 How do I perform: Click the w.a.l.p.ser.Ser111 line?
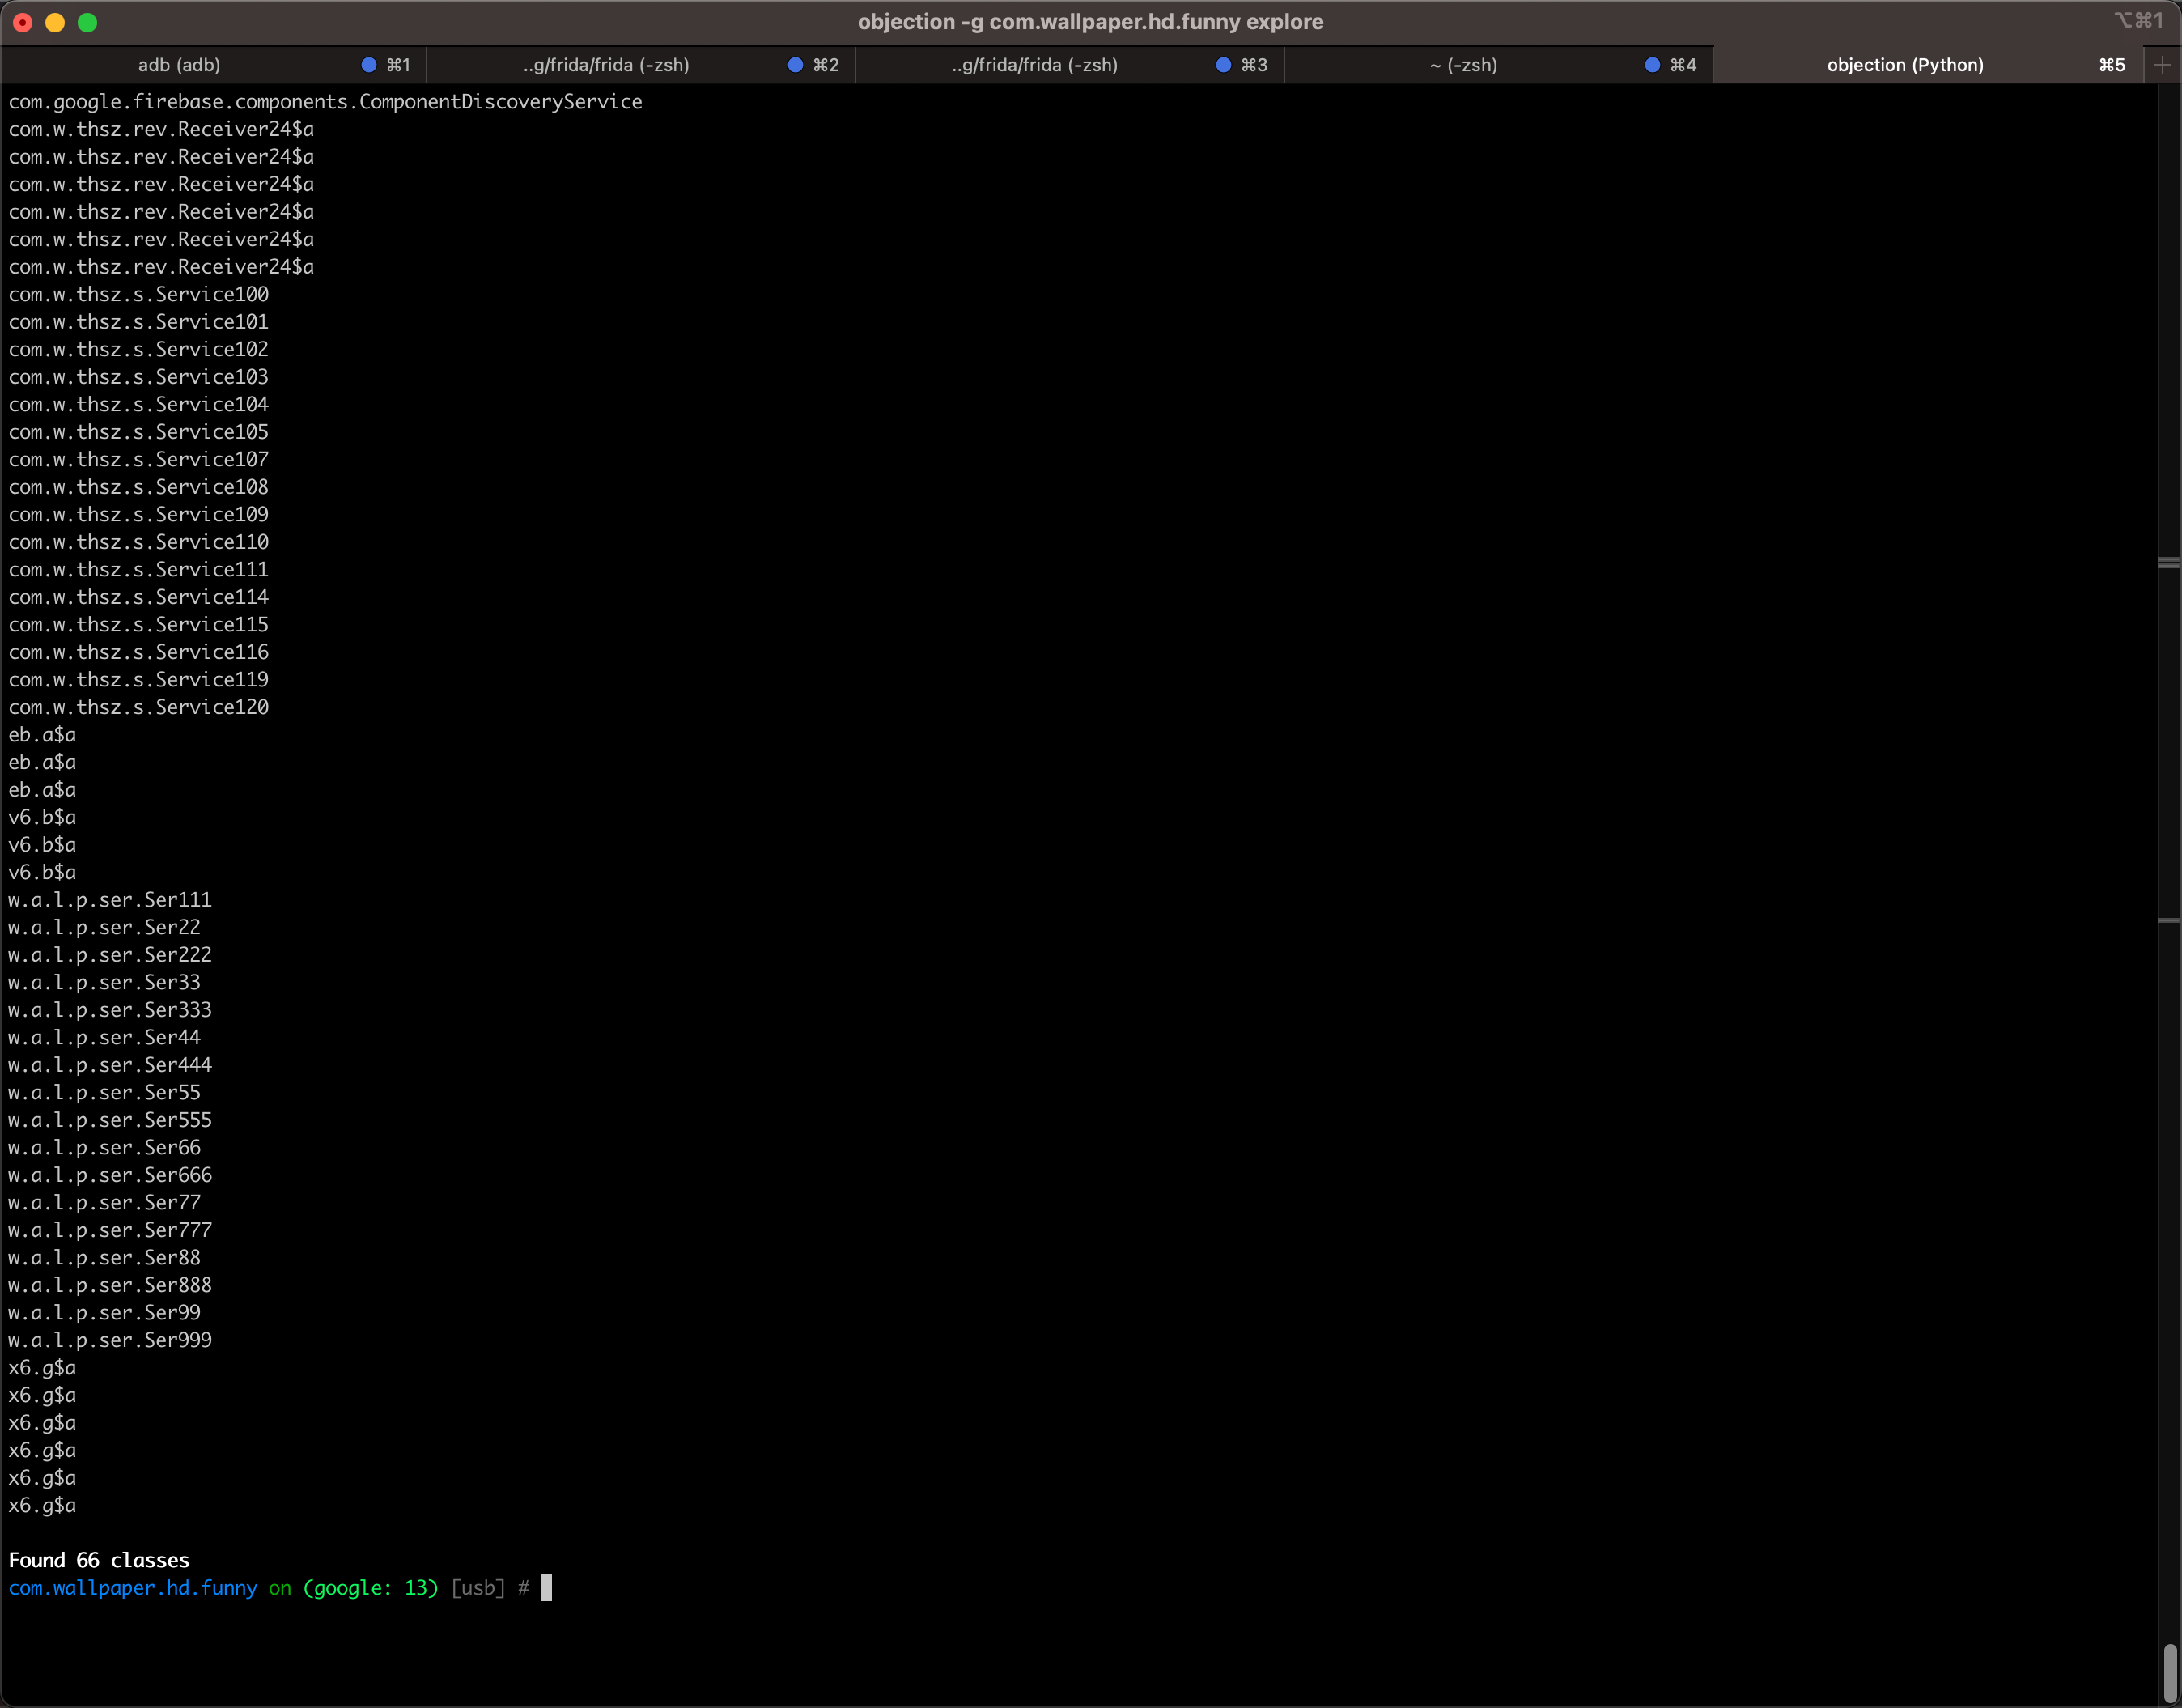[x=110, y=900]
